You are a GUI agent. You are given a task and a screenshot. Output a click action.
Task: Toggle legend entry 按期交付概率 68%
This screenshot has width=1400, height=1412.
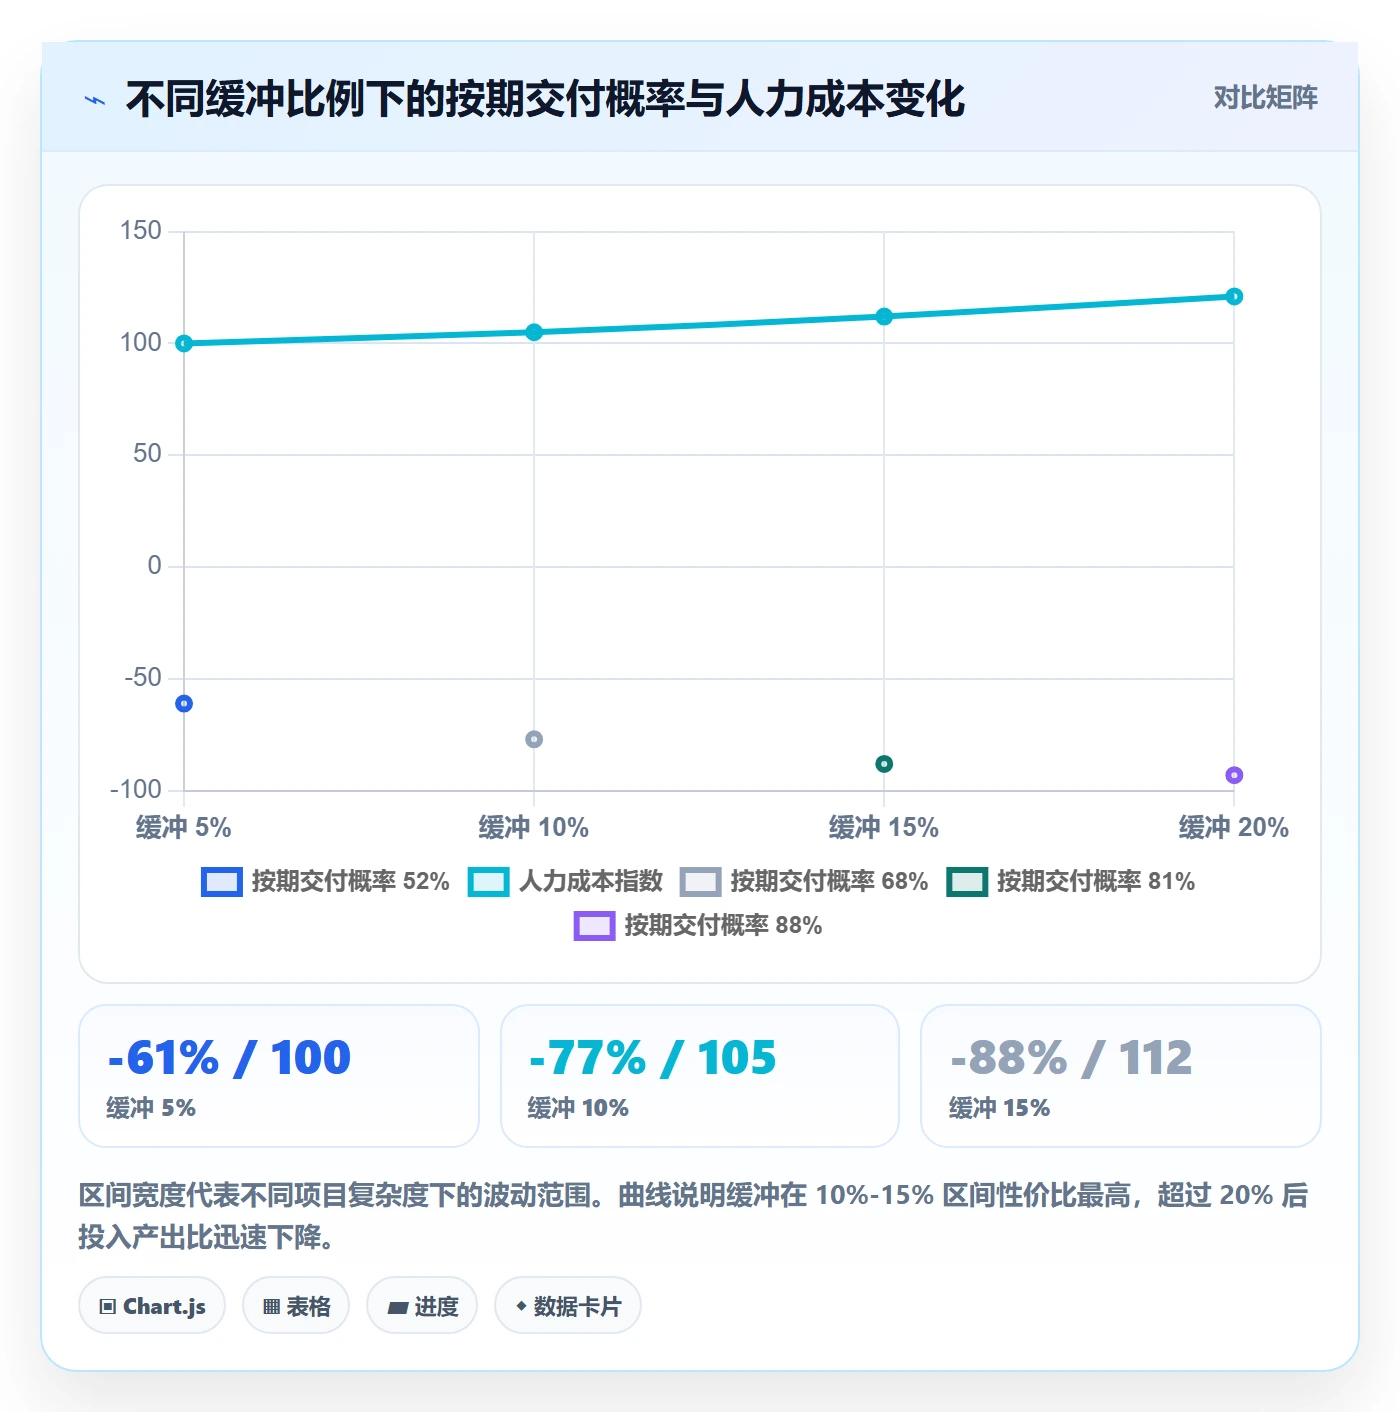(804, 882)
